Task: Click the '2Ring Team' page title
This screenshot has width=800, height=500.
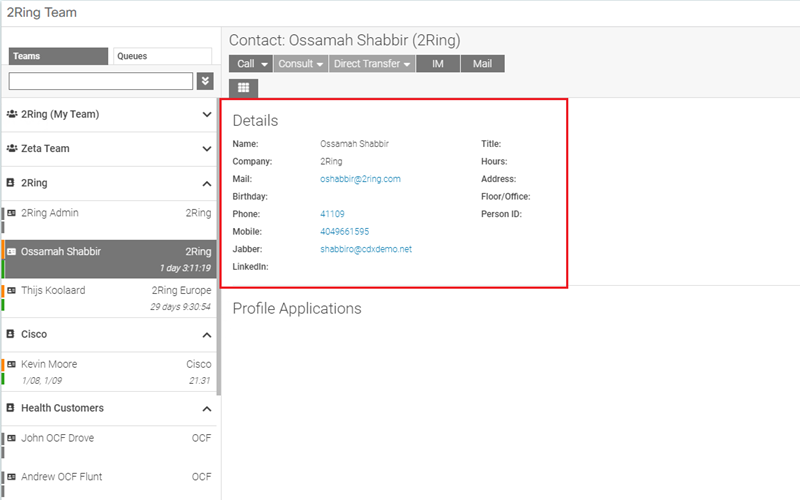Action: (41, 12)
